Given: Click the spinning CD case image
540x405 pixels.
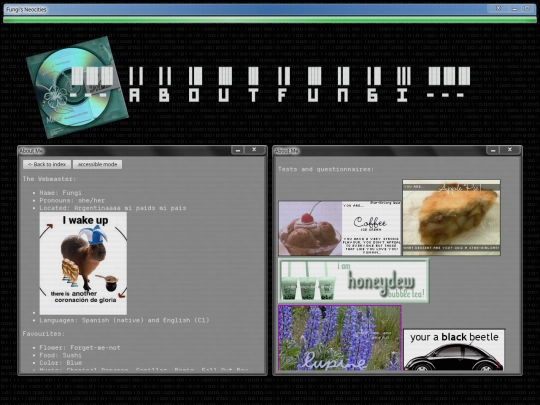Looking at the screenshot, I should coord(77,87).
